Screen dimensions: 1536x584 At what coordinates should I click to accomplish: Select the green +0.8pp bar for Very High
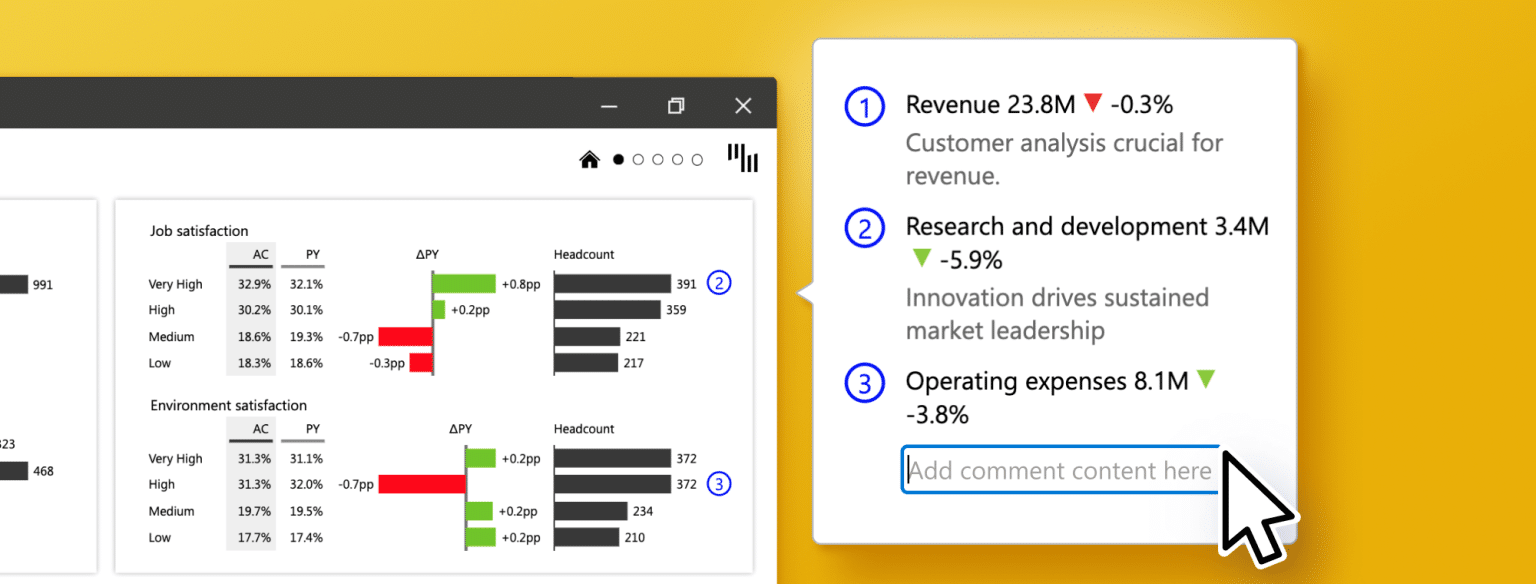(x=464, y=284)
